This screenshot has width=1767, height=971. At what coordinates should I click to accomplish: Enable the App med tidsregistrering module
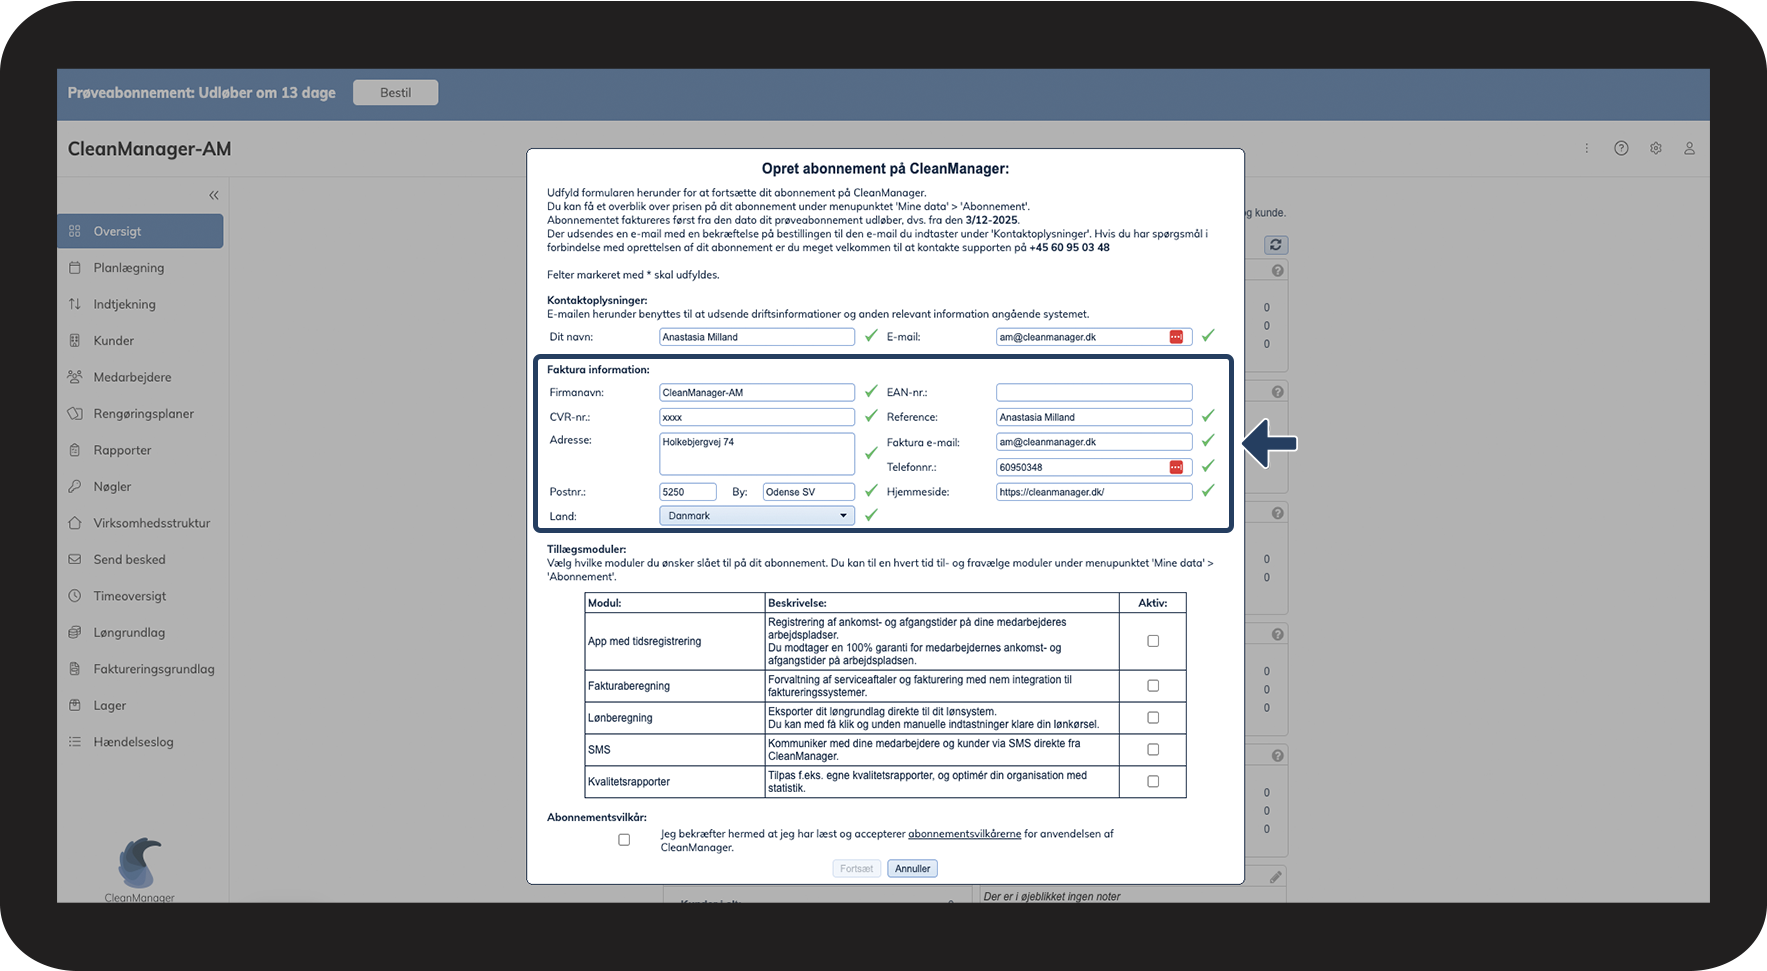(1153, 641)
